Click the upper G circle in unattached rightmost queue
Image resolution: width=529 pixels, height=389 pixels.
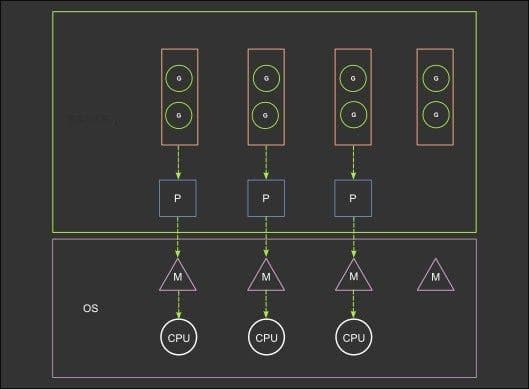(x=436, y=78)
